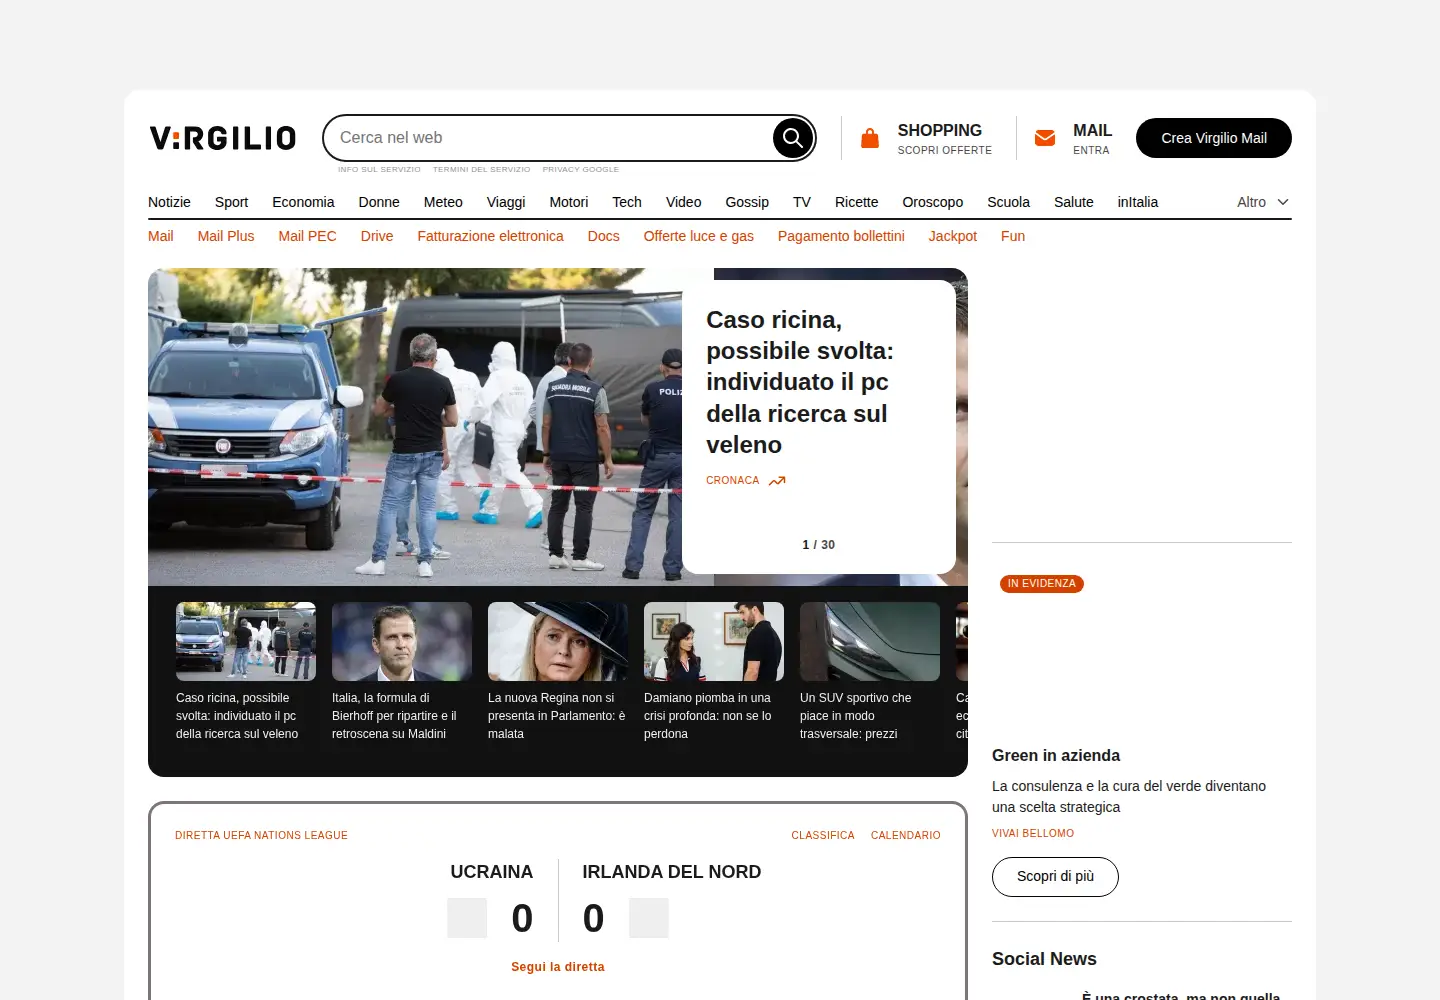Click the SHOPPING scopri offerte link
Screen dimensions: 1440x1000
944,139
